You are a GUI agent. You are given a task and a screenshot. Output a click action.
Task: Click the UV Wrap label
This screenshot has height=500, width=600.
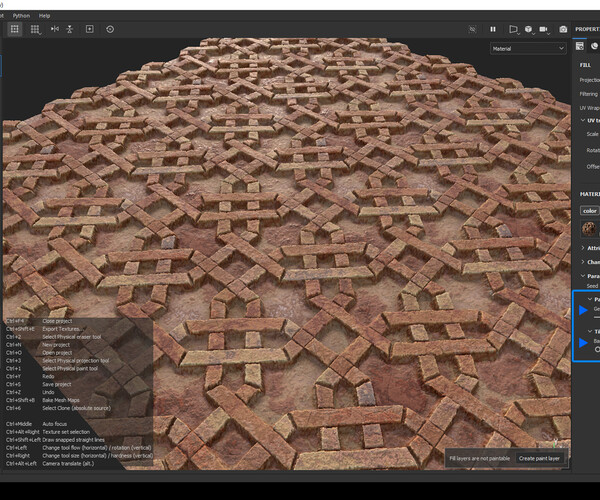(589, 108)
